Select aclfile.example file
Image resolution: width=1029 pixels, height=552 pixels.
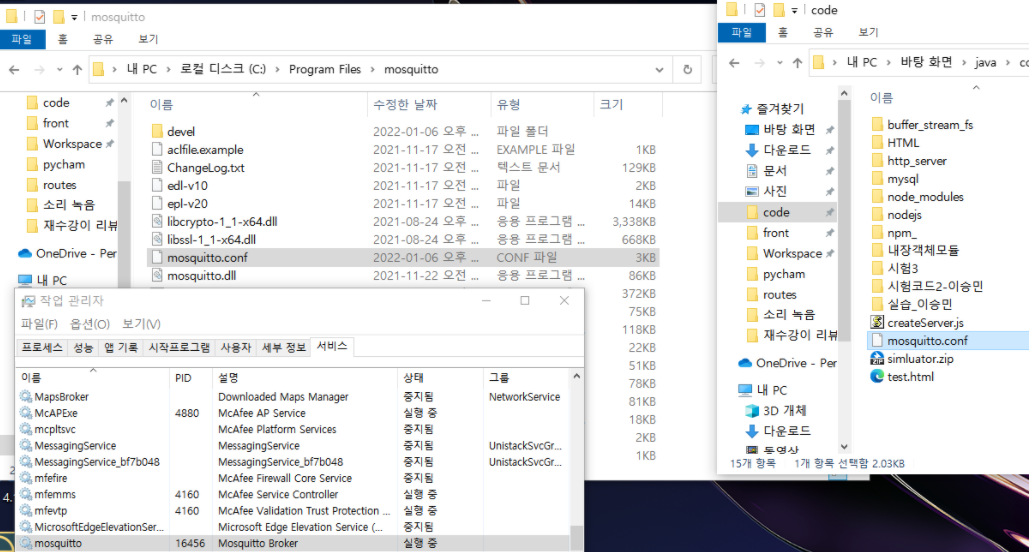click(x=205, y=150)
